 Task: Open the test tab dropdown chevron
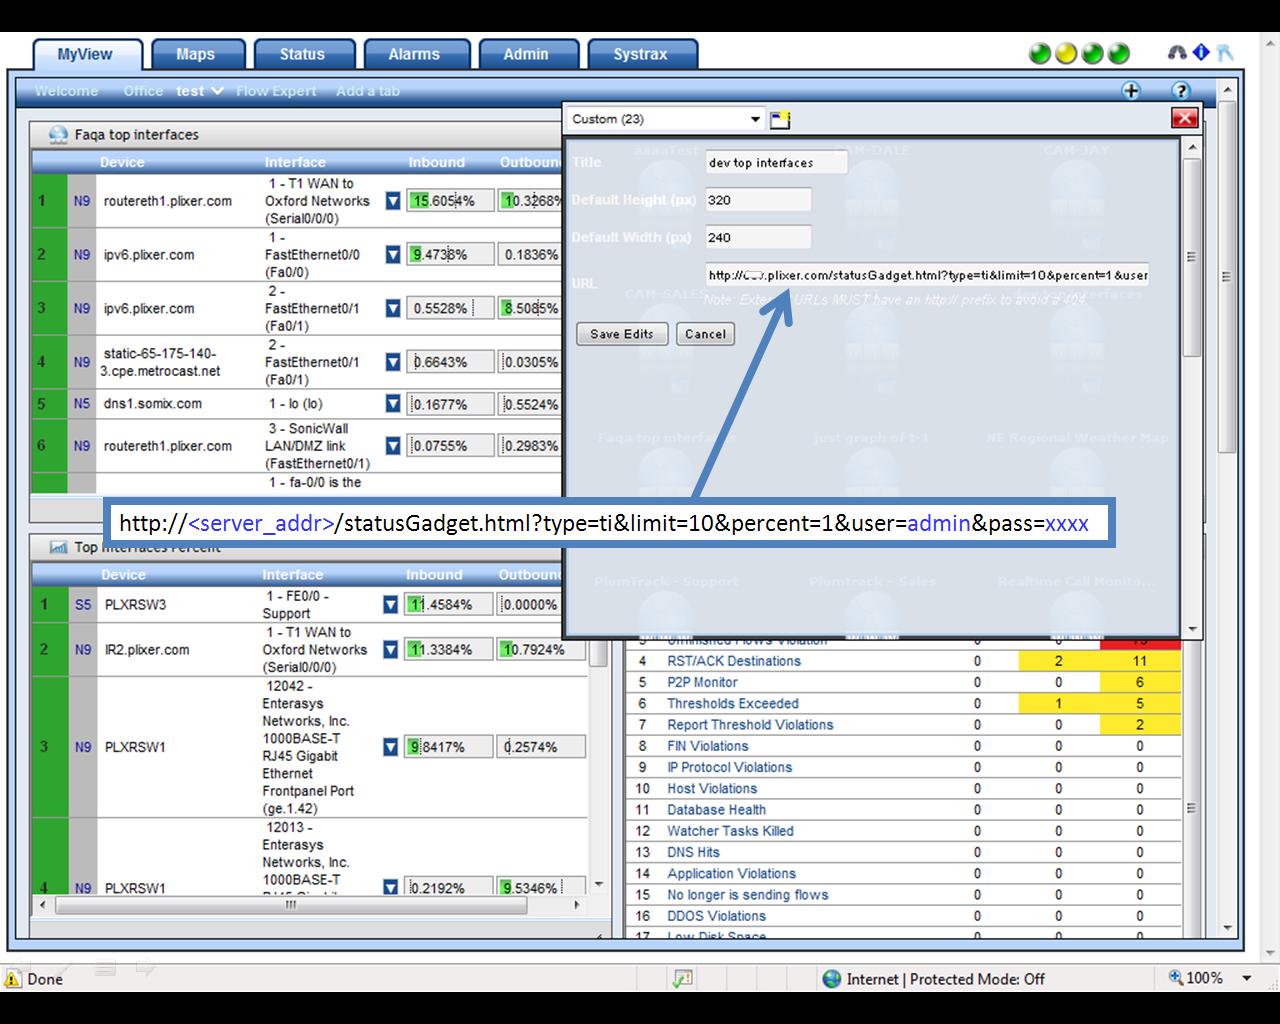(x=217, y=91)
